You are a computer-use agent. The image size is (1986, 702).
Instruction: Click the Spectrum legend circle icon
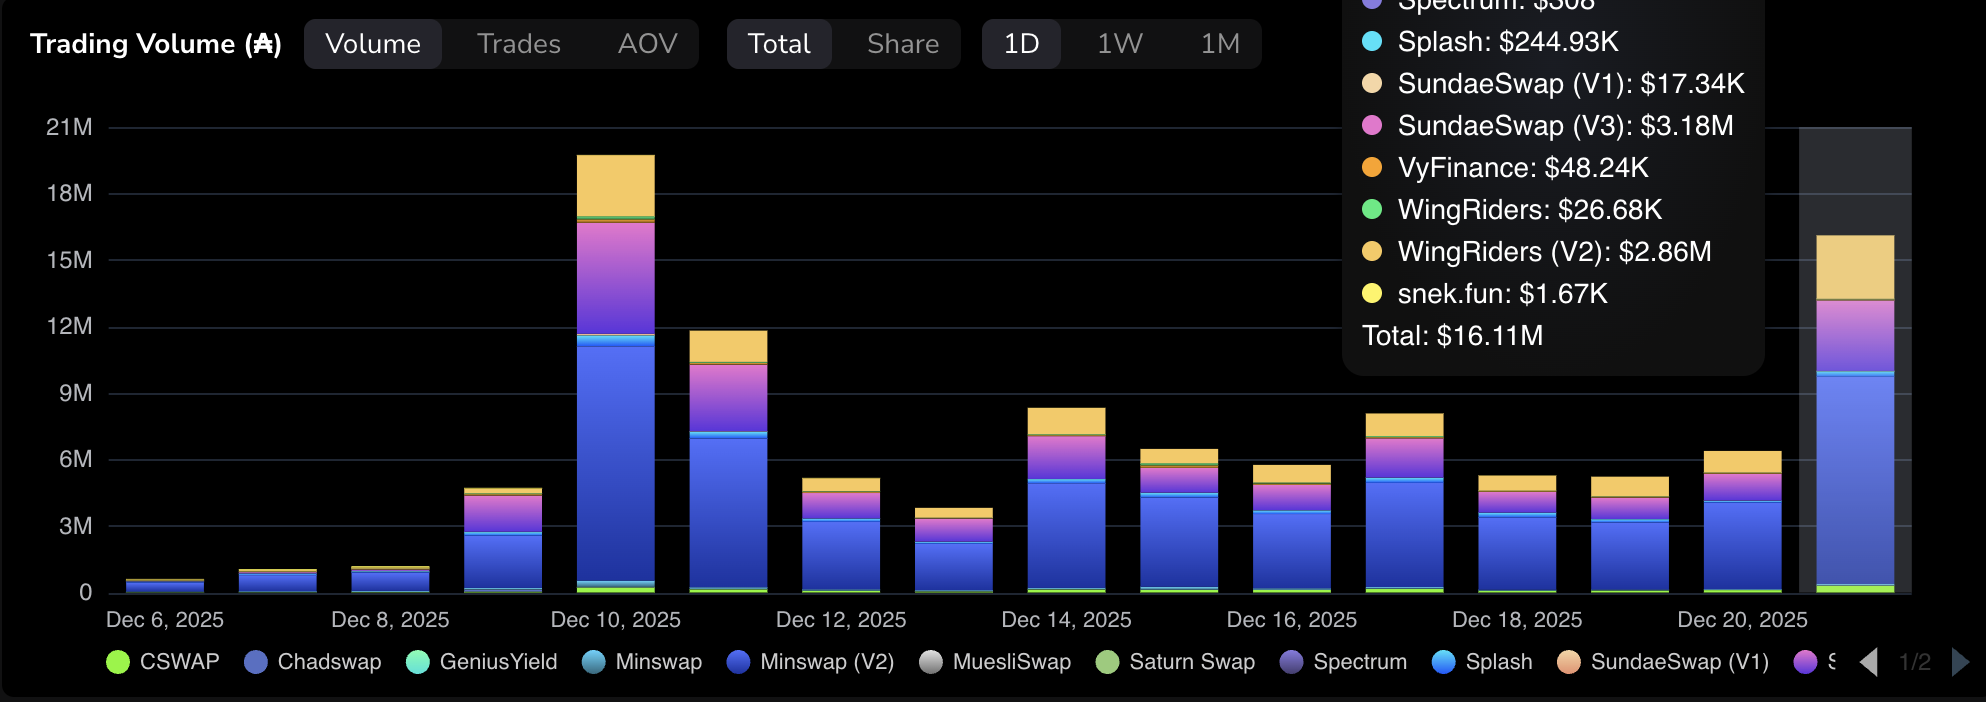tap(1292, 662)
